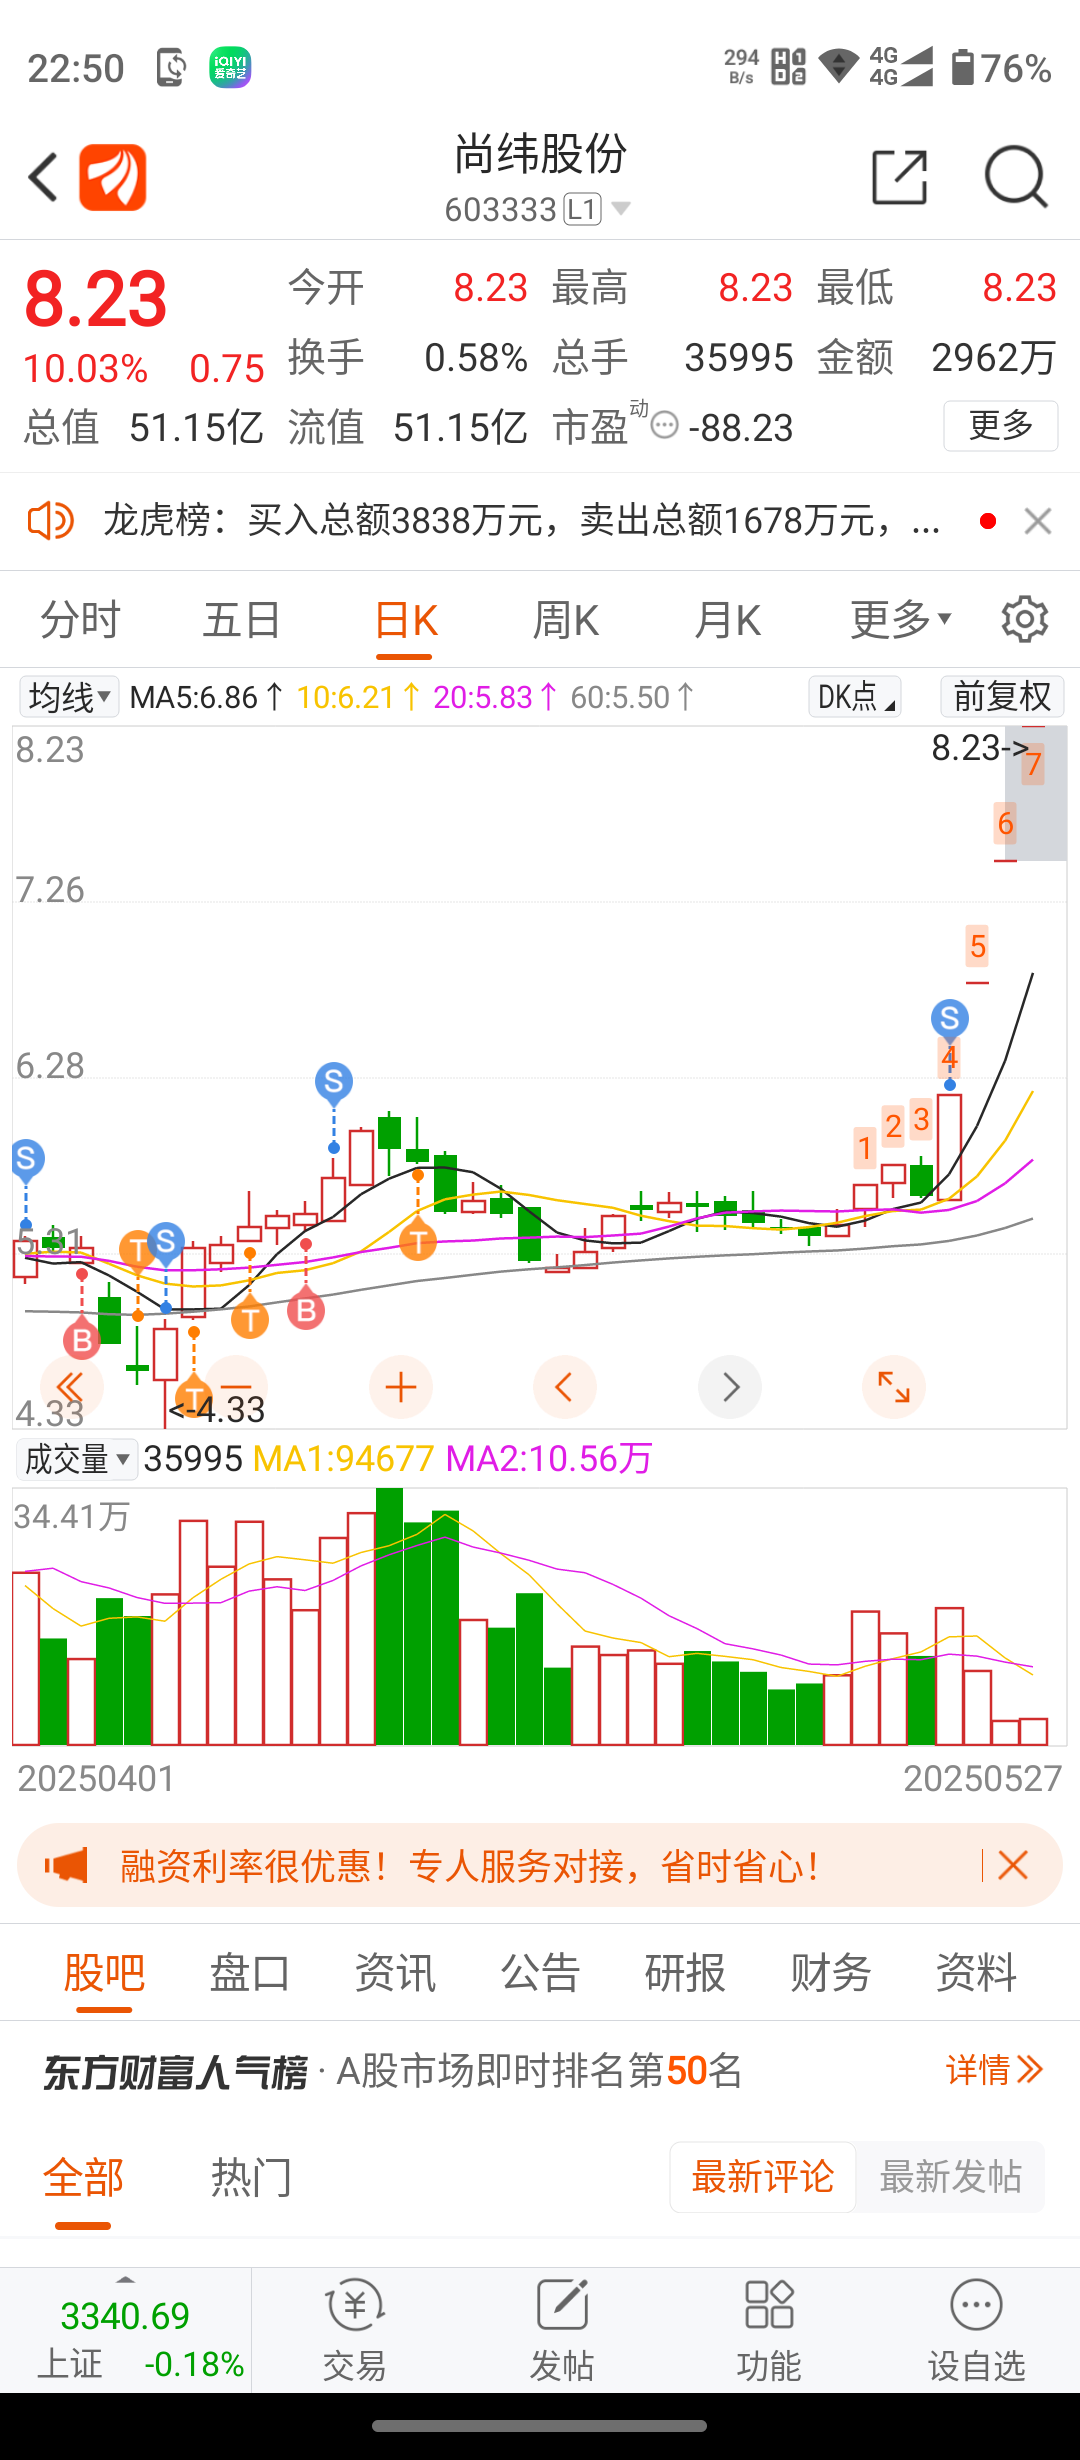This screenshot has width=1080, height=2460.
Task: Dismiss the 龙虎榜 notice with X
Action: pyautogui.click(x=1038, y=521)
